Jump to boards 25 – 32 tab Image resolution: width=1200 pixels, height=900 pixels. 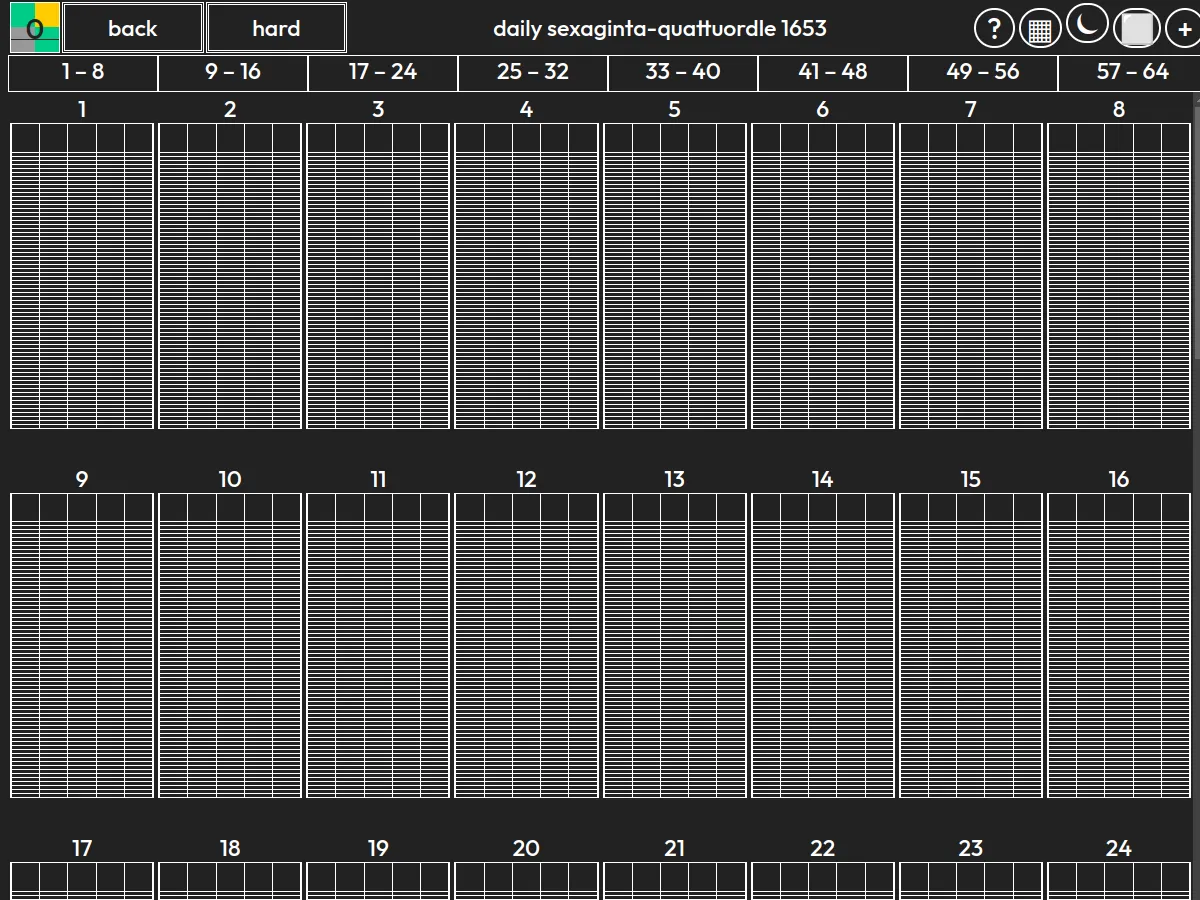(x=533, y=72)
